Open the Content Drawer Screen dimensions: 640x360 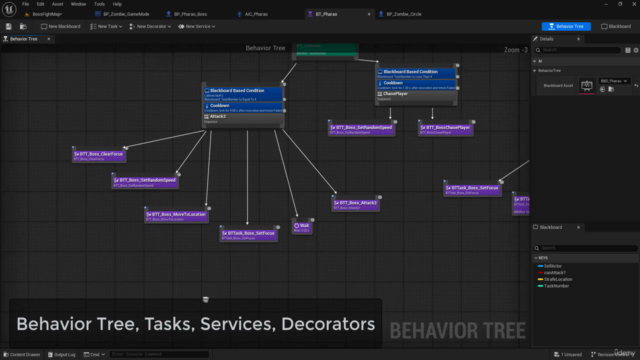22,355
